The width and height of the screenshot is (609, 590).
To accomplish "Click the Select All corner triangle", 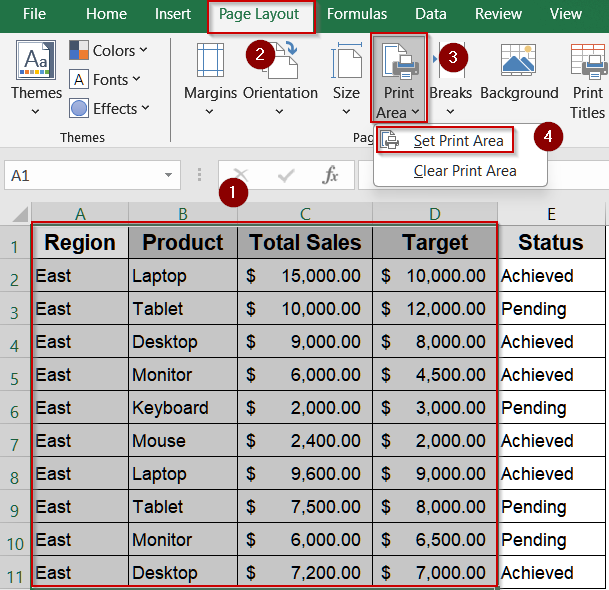I will 20,214.
